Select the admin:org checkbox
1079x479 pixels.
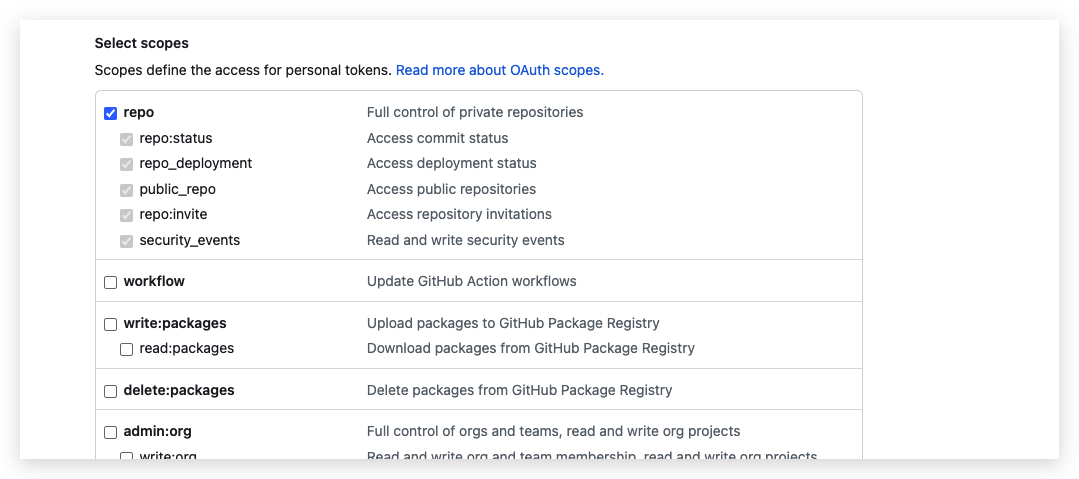pos(111,432)
